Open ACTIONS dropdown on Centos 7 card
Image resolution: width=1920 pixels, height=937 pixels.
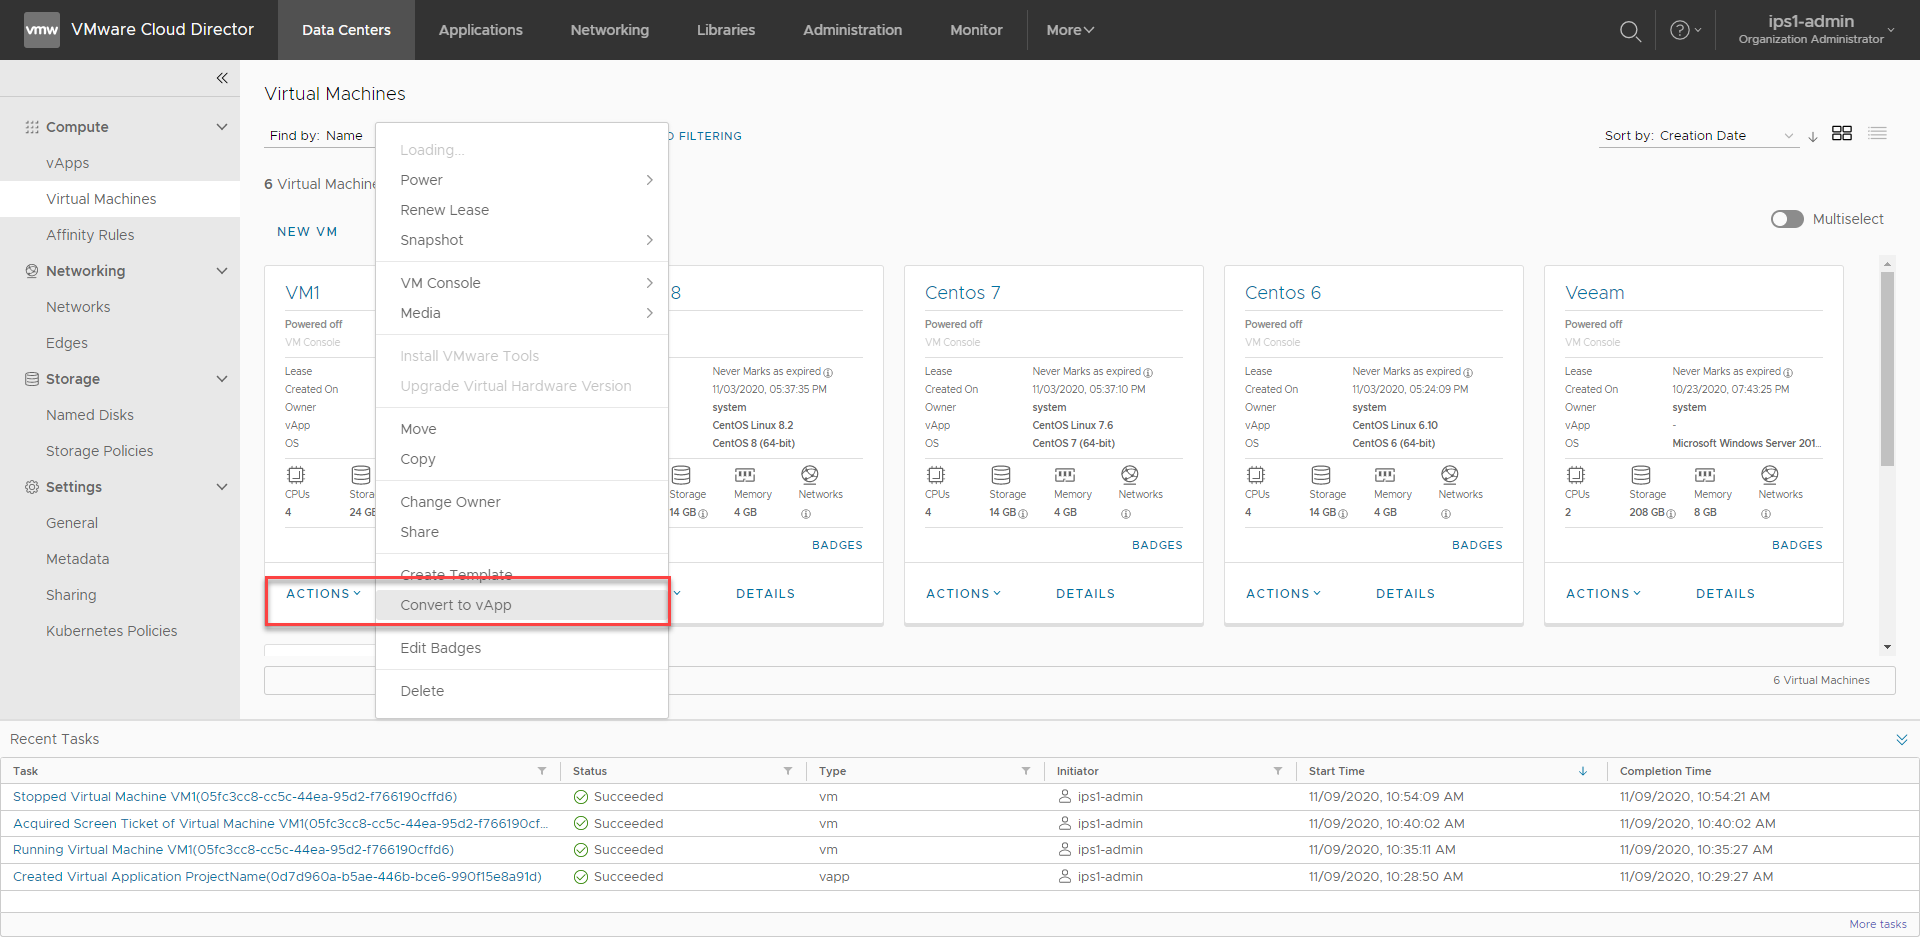[963, 594]
